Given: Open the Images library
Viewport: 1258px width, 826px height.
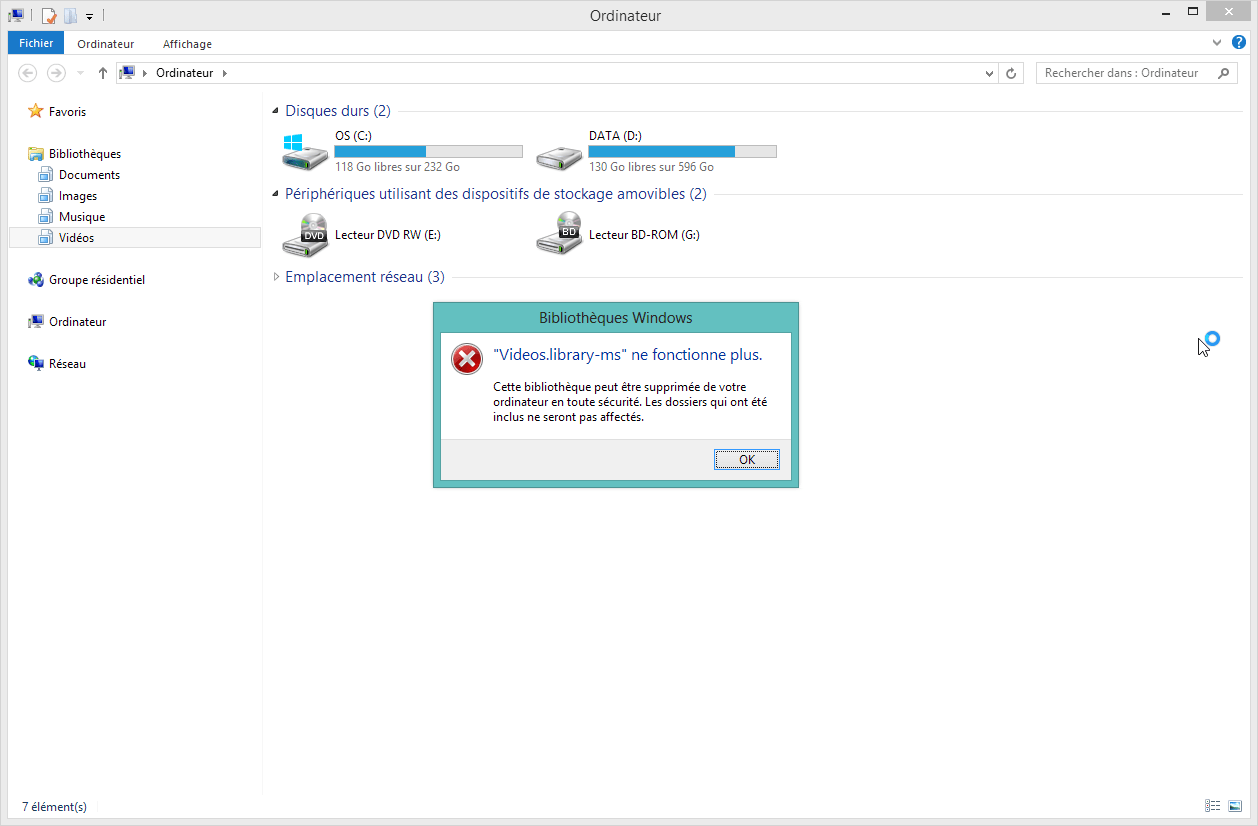Looking at the screenshot, I should (78, 196).
